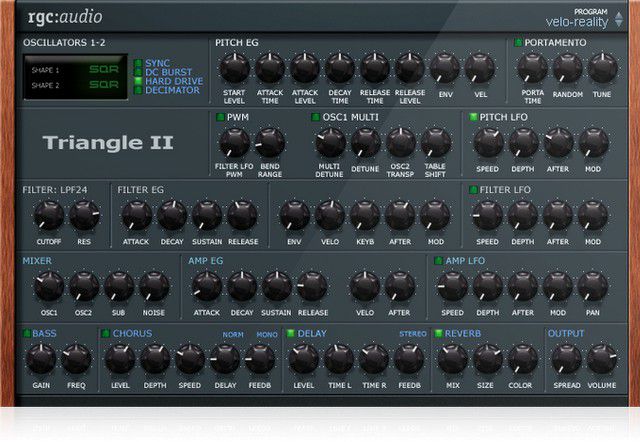Viewport: 640px width, 442px height.
Task: Click the Pitch EG RELEASE LEVEL knob
Action: [410, 68]
